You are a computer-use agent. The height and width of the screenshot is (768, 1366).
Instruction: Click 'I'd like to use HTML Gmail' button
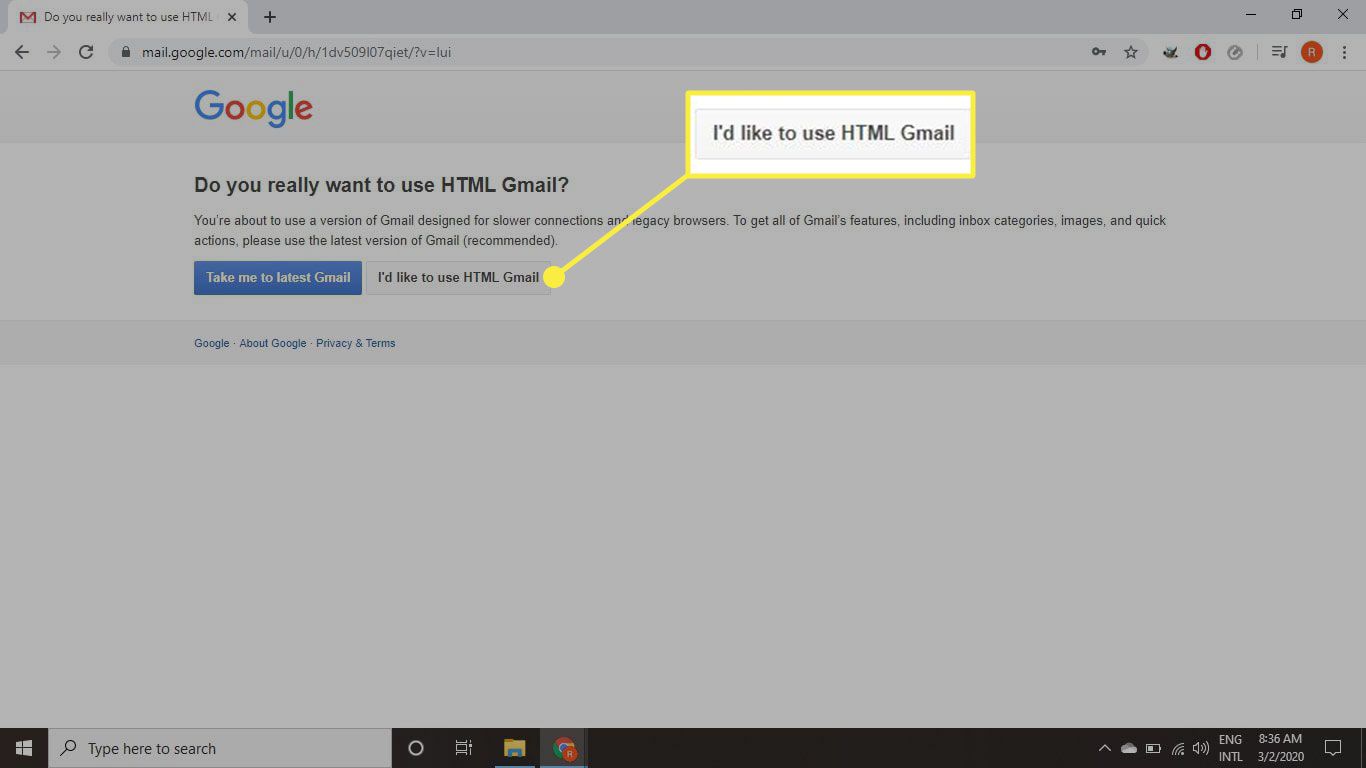pos(458,277)
